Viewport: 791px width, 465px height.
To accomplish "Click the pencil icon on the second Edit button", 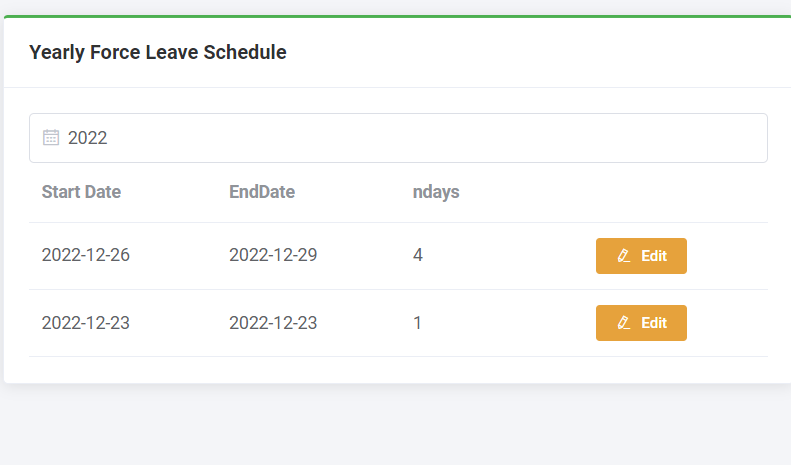I will (624, 323).
